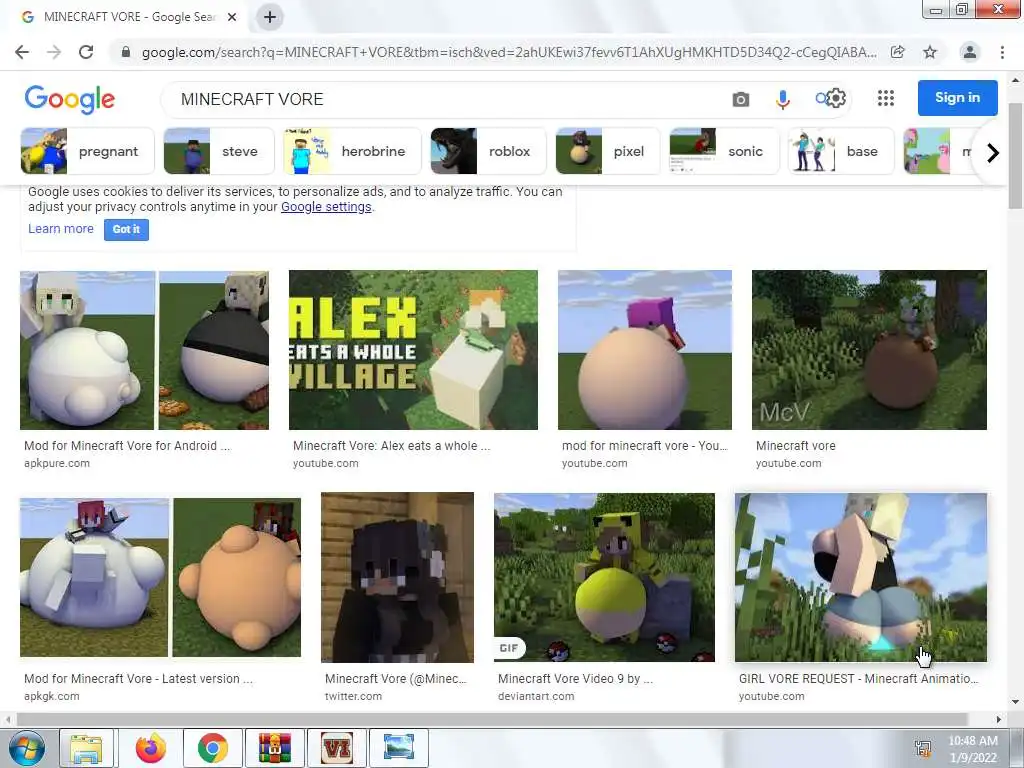Dismiss cookie notice with Got it

(126, 229)
